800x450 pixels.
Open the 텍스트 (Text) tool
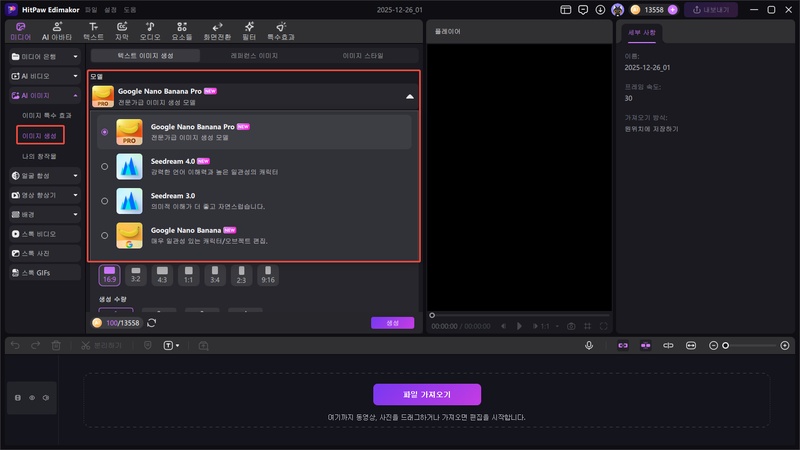[93, 31]
